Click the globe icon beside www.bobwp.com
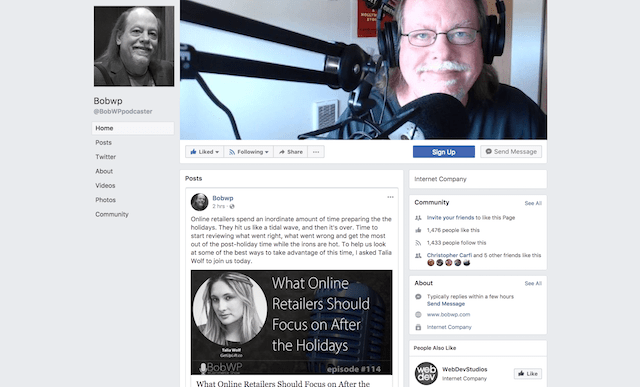Screen dimensions: 640x387 click(x=418, y=315)
